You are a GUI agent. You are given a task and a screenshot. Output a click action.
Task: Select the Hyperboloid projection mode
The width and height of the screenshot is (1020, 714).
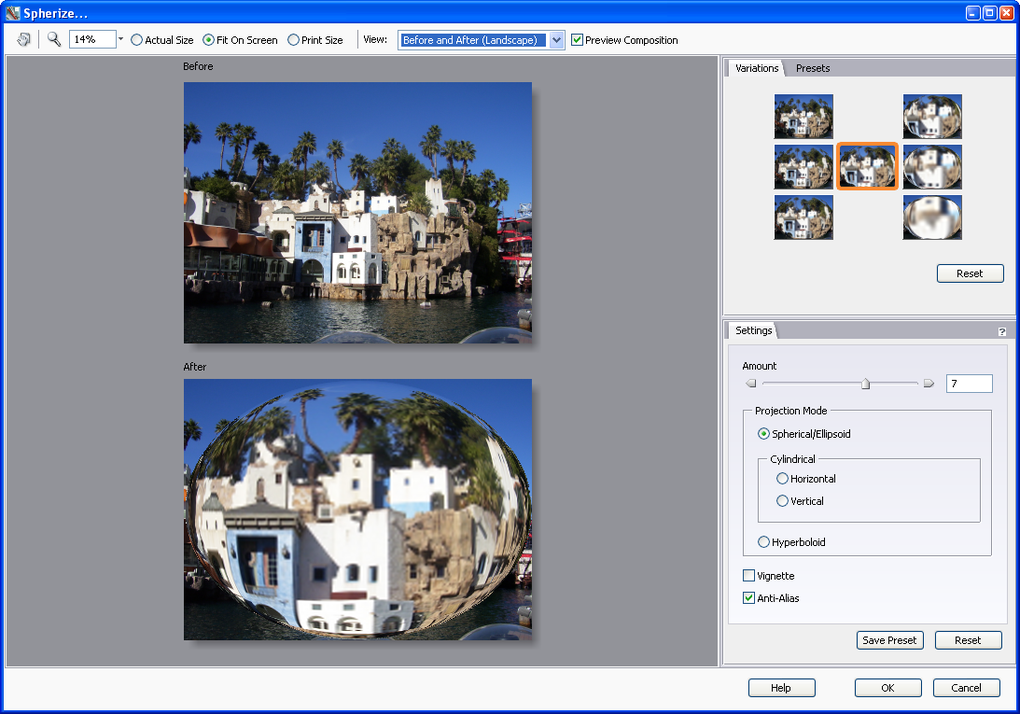click(764, 542)
